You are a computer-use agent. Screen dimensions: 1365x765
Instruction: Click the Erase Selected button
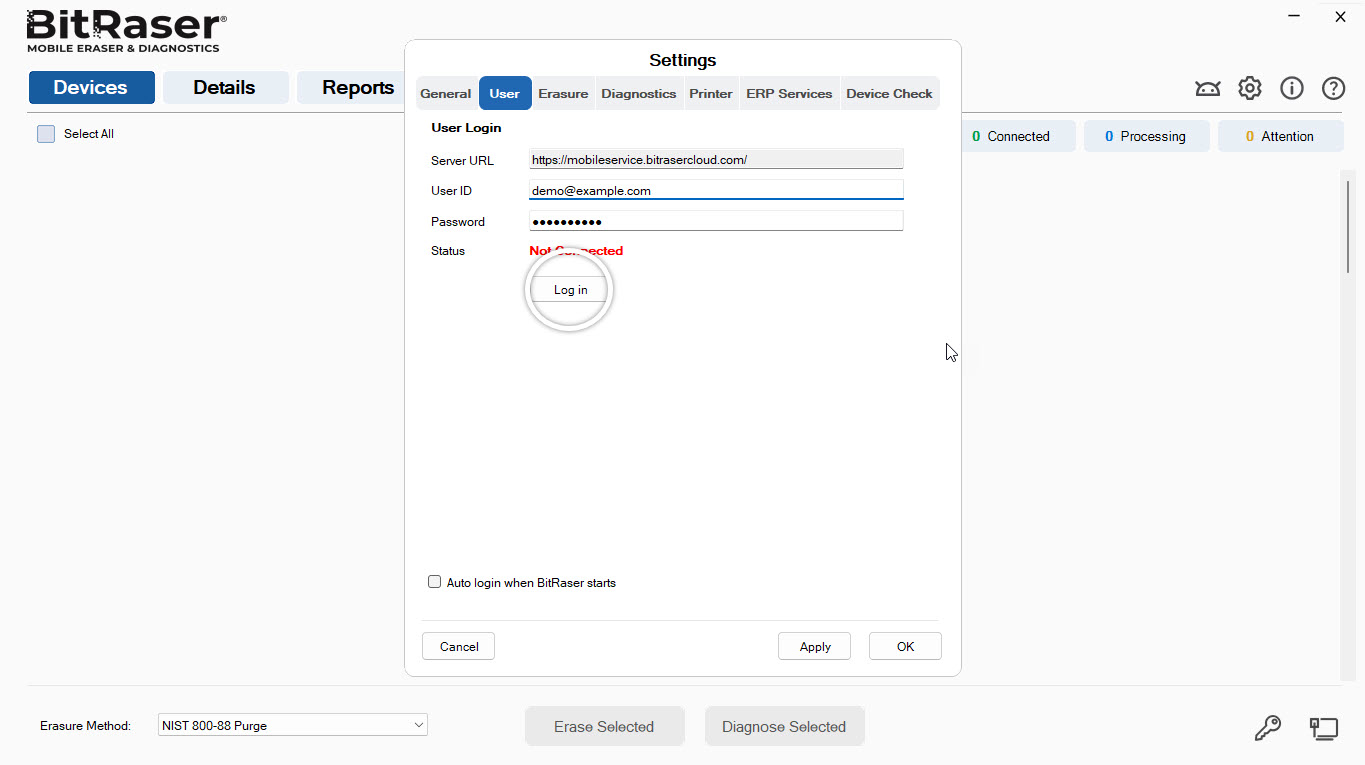pyautogui.click(x=604, y=726)
